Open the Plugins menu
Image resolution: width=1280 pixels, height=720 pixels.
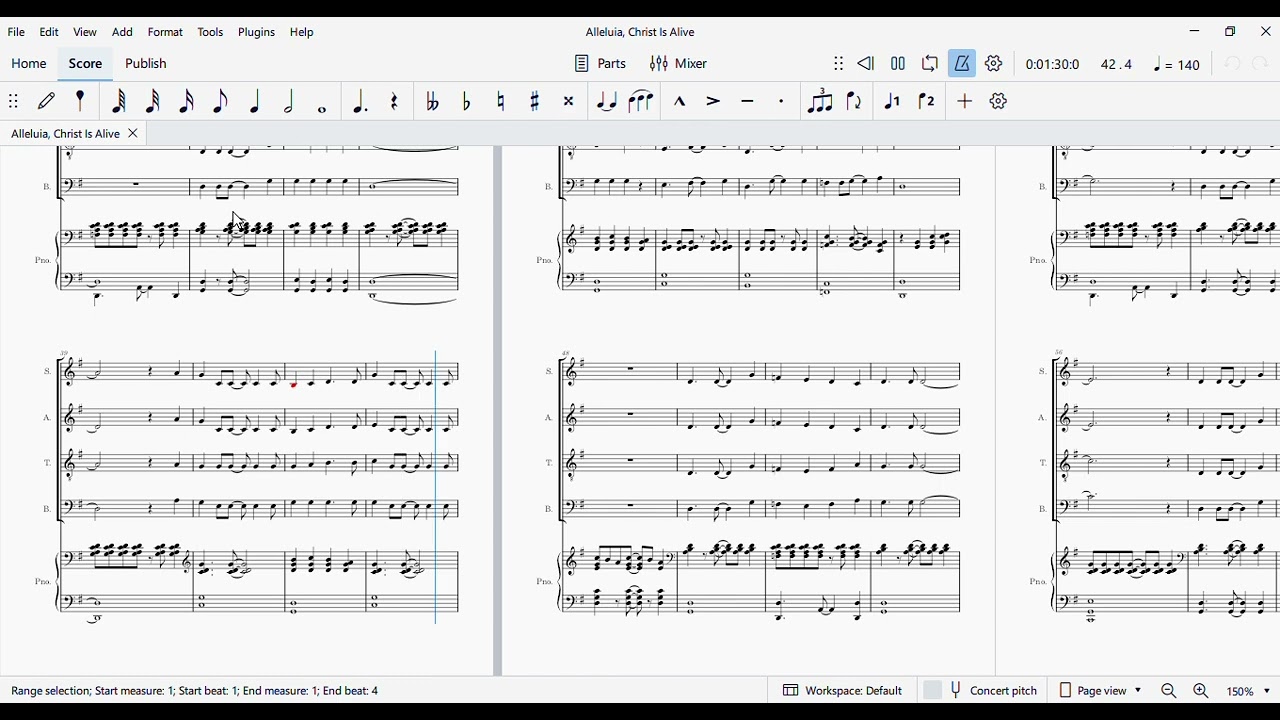(x=257, y=32)
